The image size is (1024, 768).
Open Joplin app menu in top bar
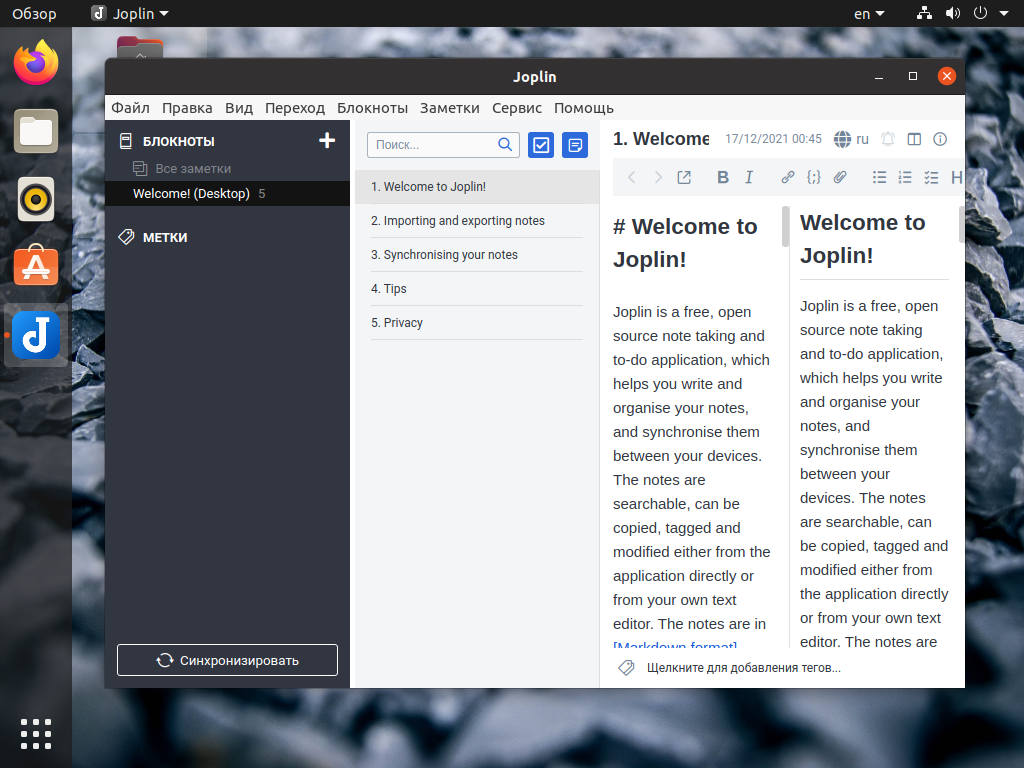pyautogui.click(x=130, y=13)
